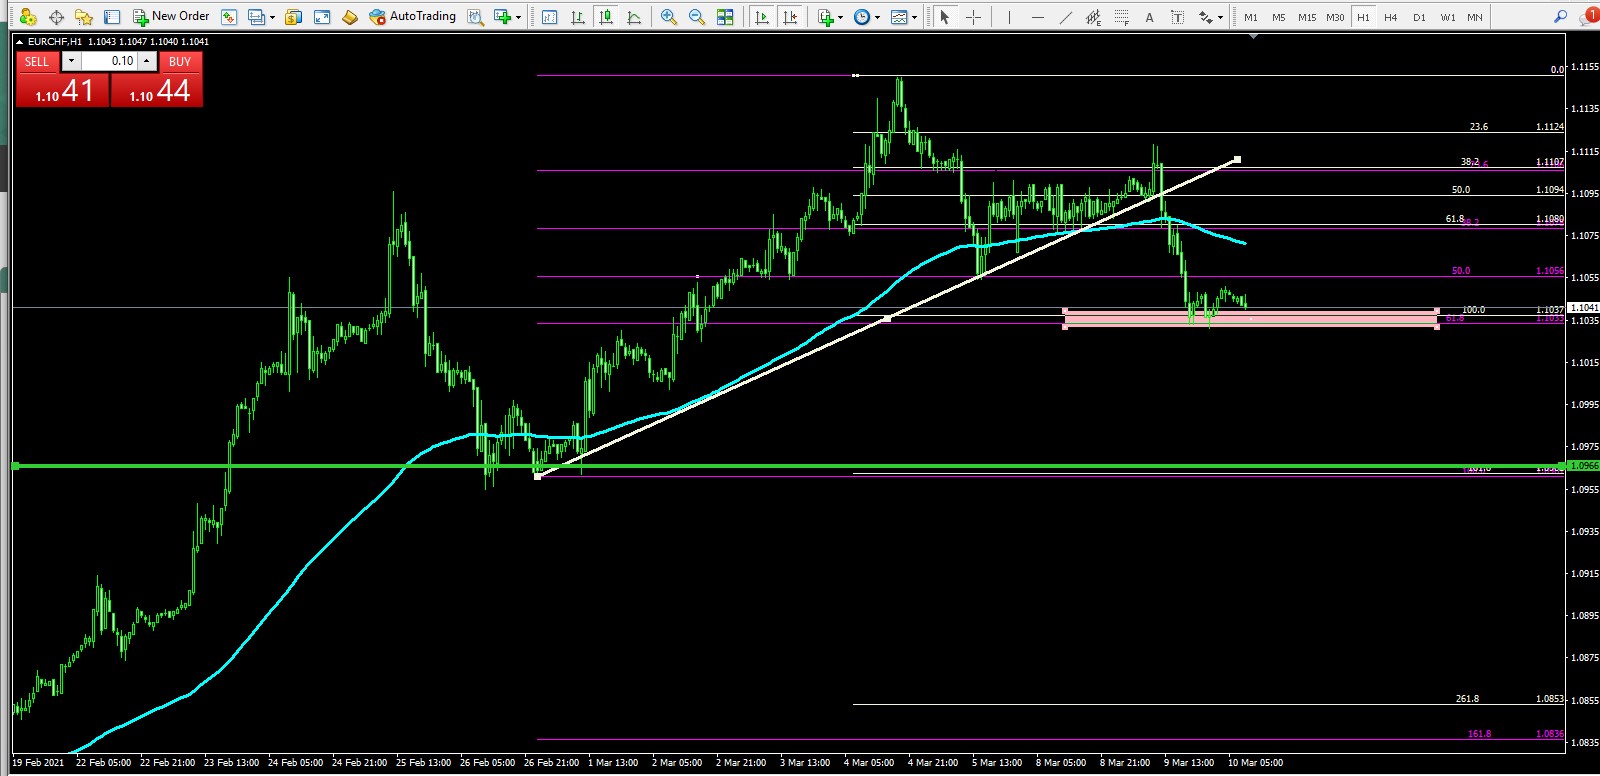
Task: Open the Data Window crosshair icon
Action: 56,17
